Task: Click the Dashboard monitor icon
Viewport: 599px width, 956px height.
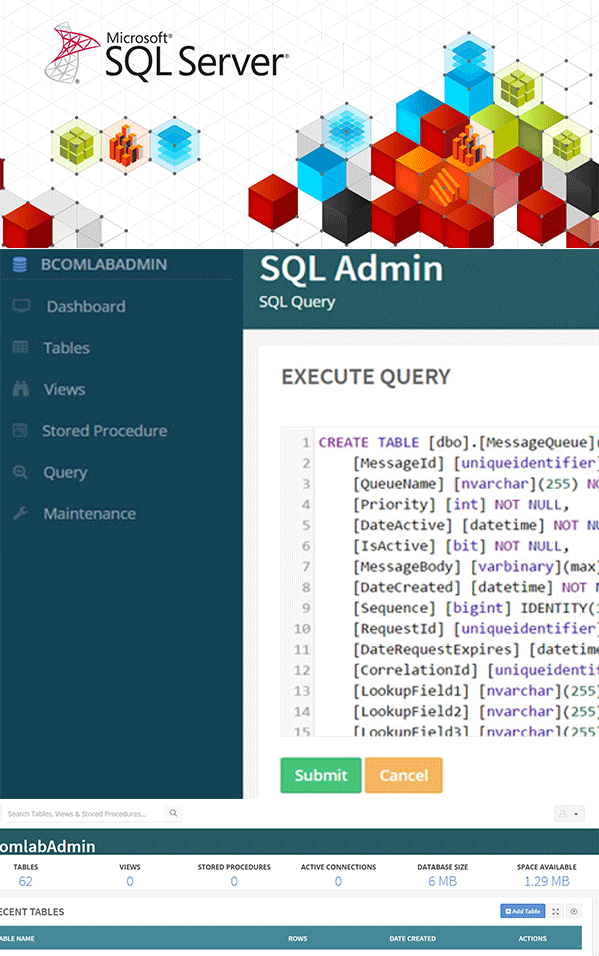Action: [21, 306]
